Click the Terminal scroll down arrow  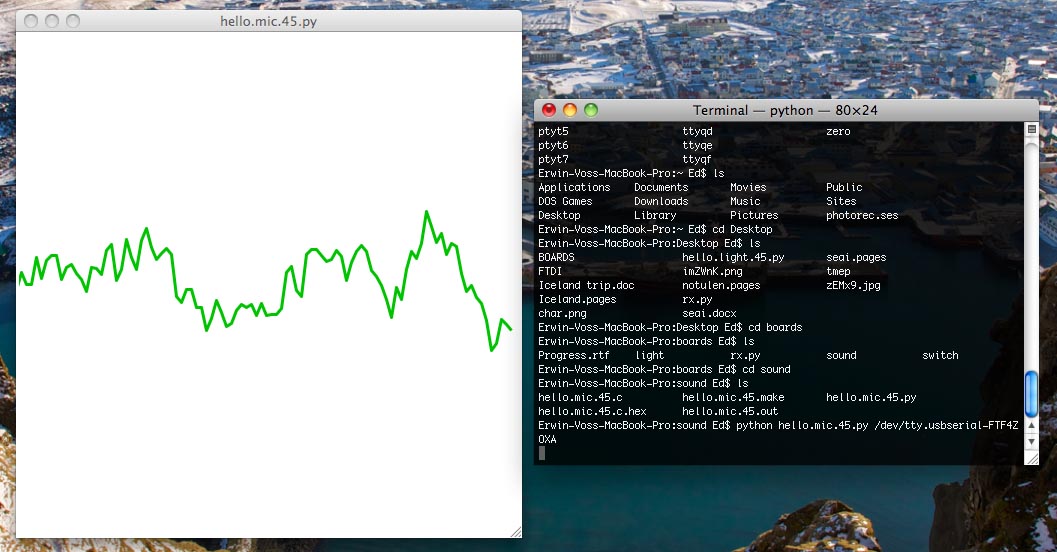click(x=1031, y=441)
